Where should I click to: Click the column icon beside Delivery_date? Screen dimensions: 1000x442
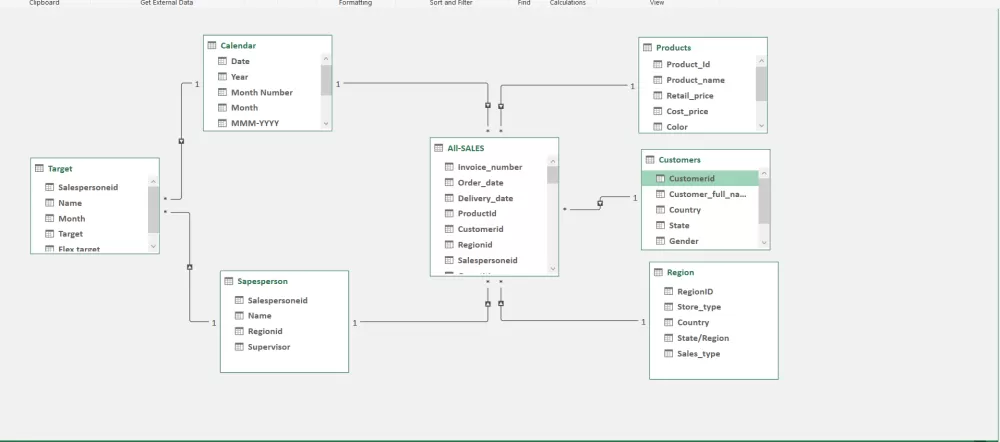(449, 198)
